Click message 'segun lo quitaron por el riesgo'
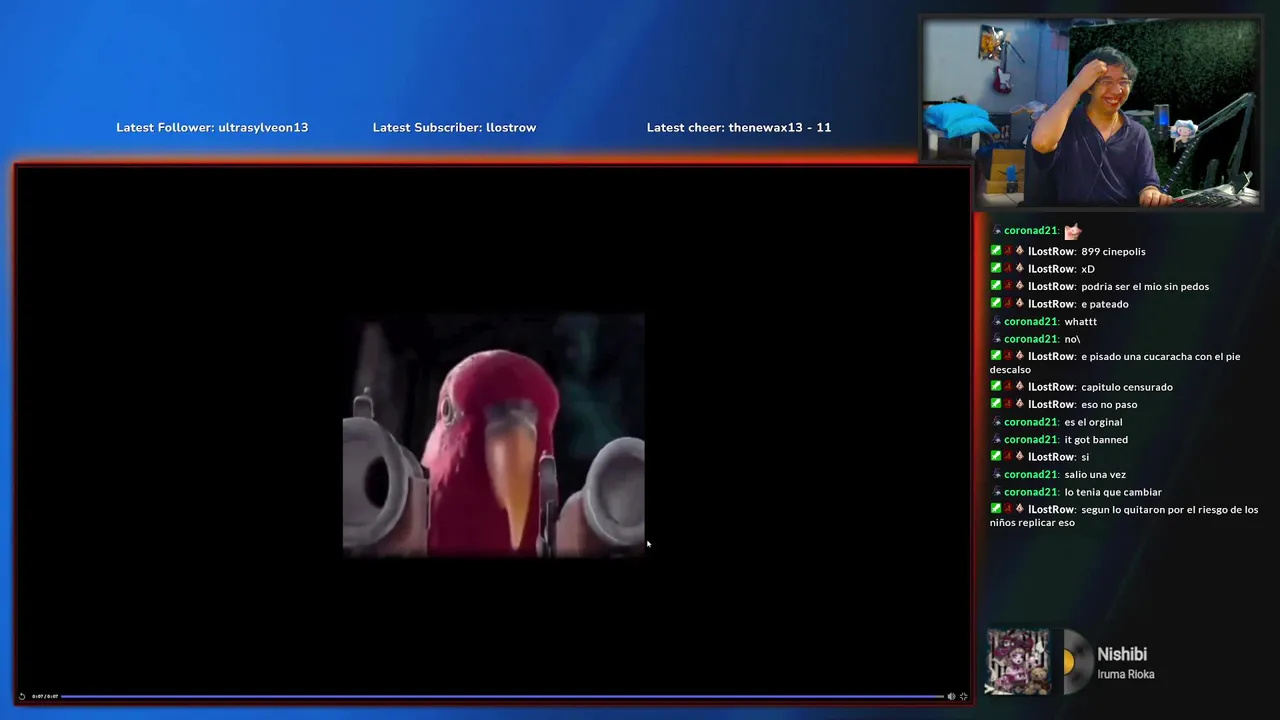The height and width of the screenshot is (720, 1280). click(1124, 516)
